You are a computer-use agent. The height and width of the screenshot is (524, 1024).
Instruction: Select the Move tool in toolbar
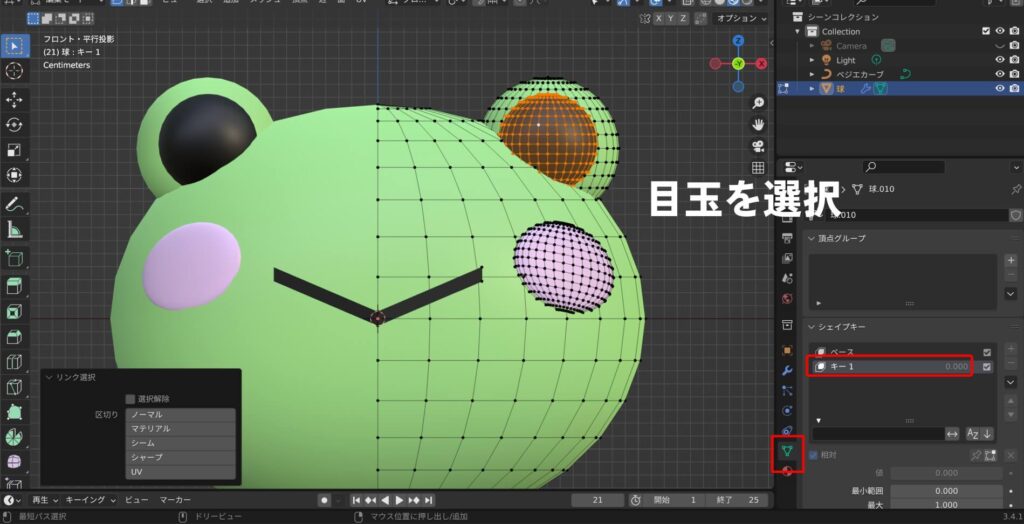coord(15,100)
